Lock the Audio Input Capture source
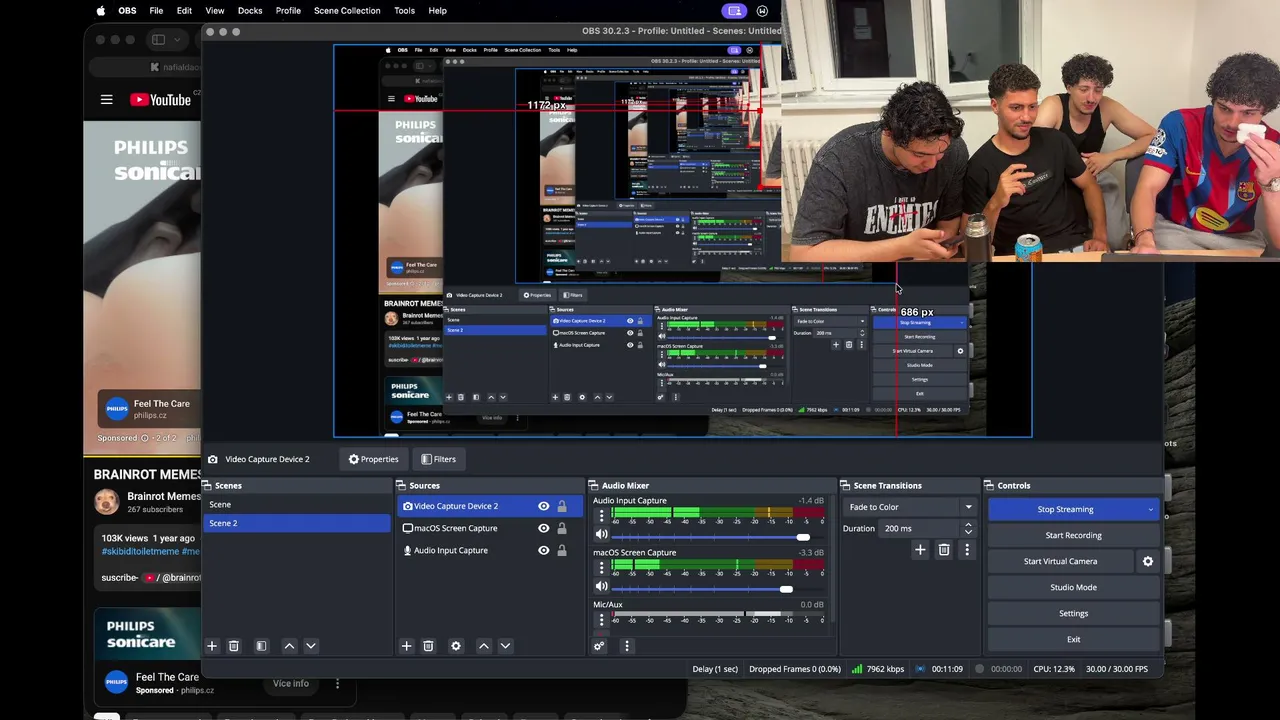 click(562, 550)
